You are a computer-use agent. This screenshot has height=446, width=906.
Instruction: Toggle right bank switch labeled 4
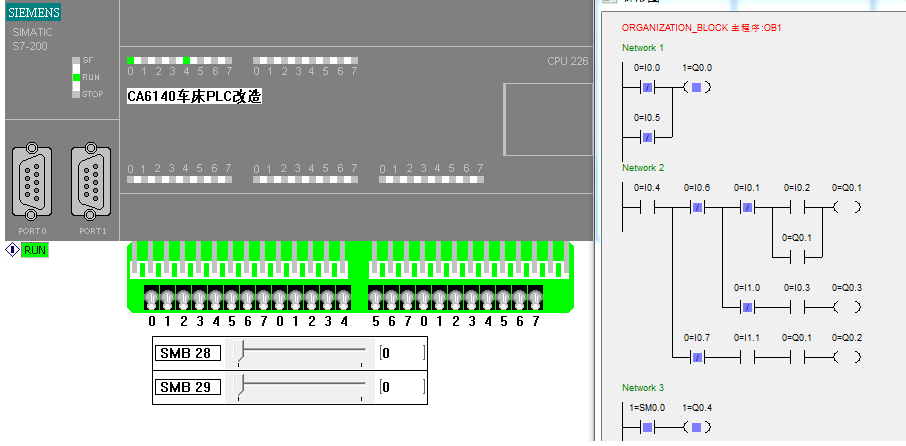coord(488,299)
